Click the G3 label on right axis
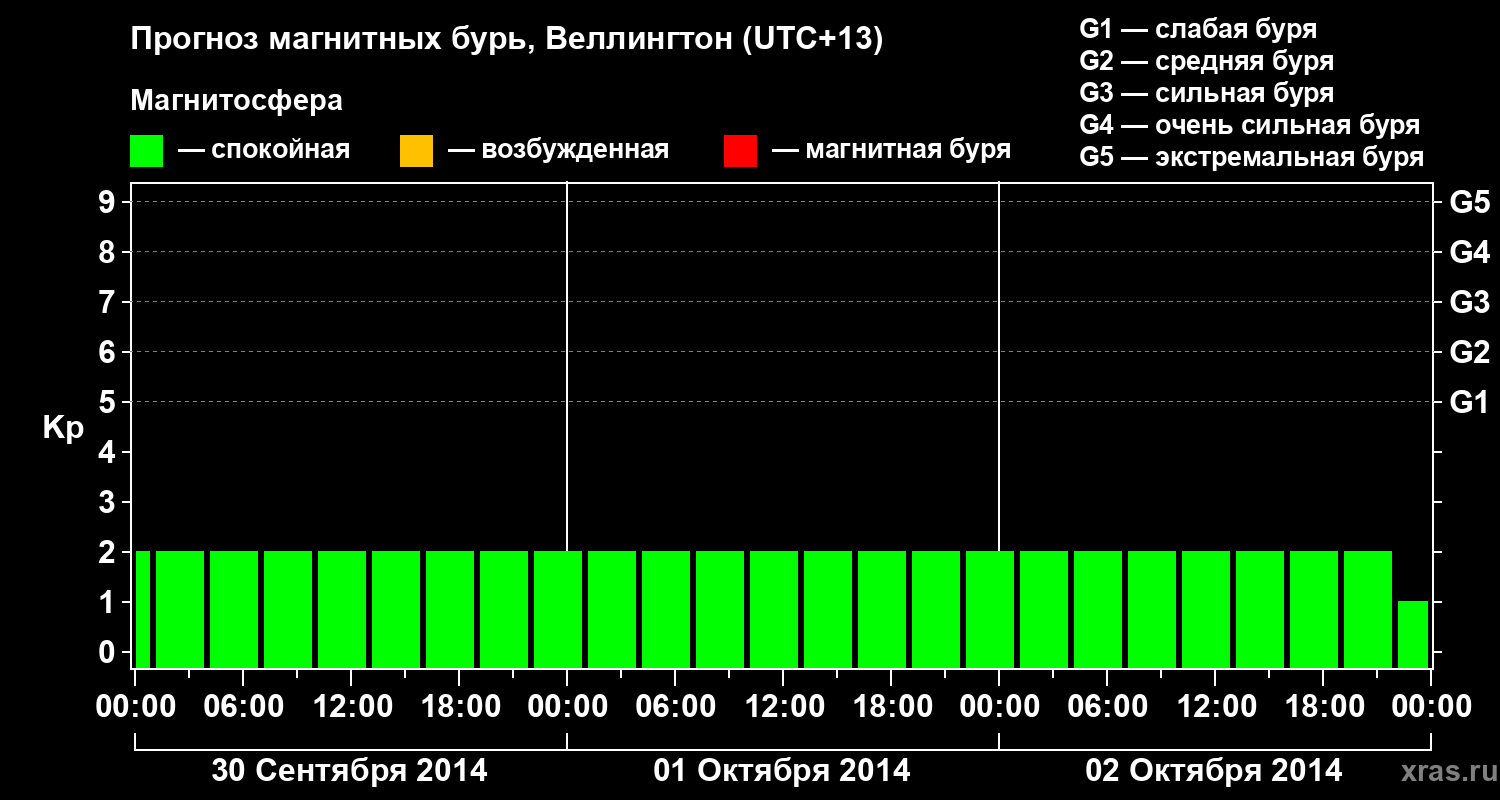The image size is (1500, 800). coord(1469,302)
